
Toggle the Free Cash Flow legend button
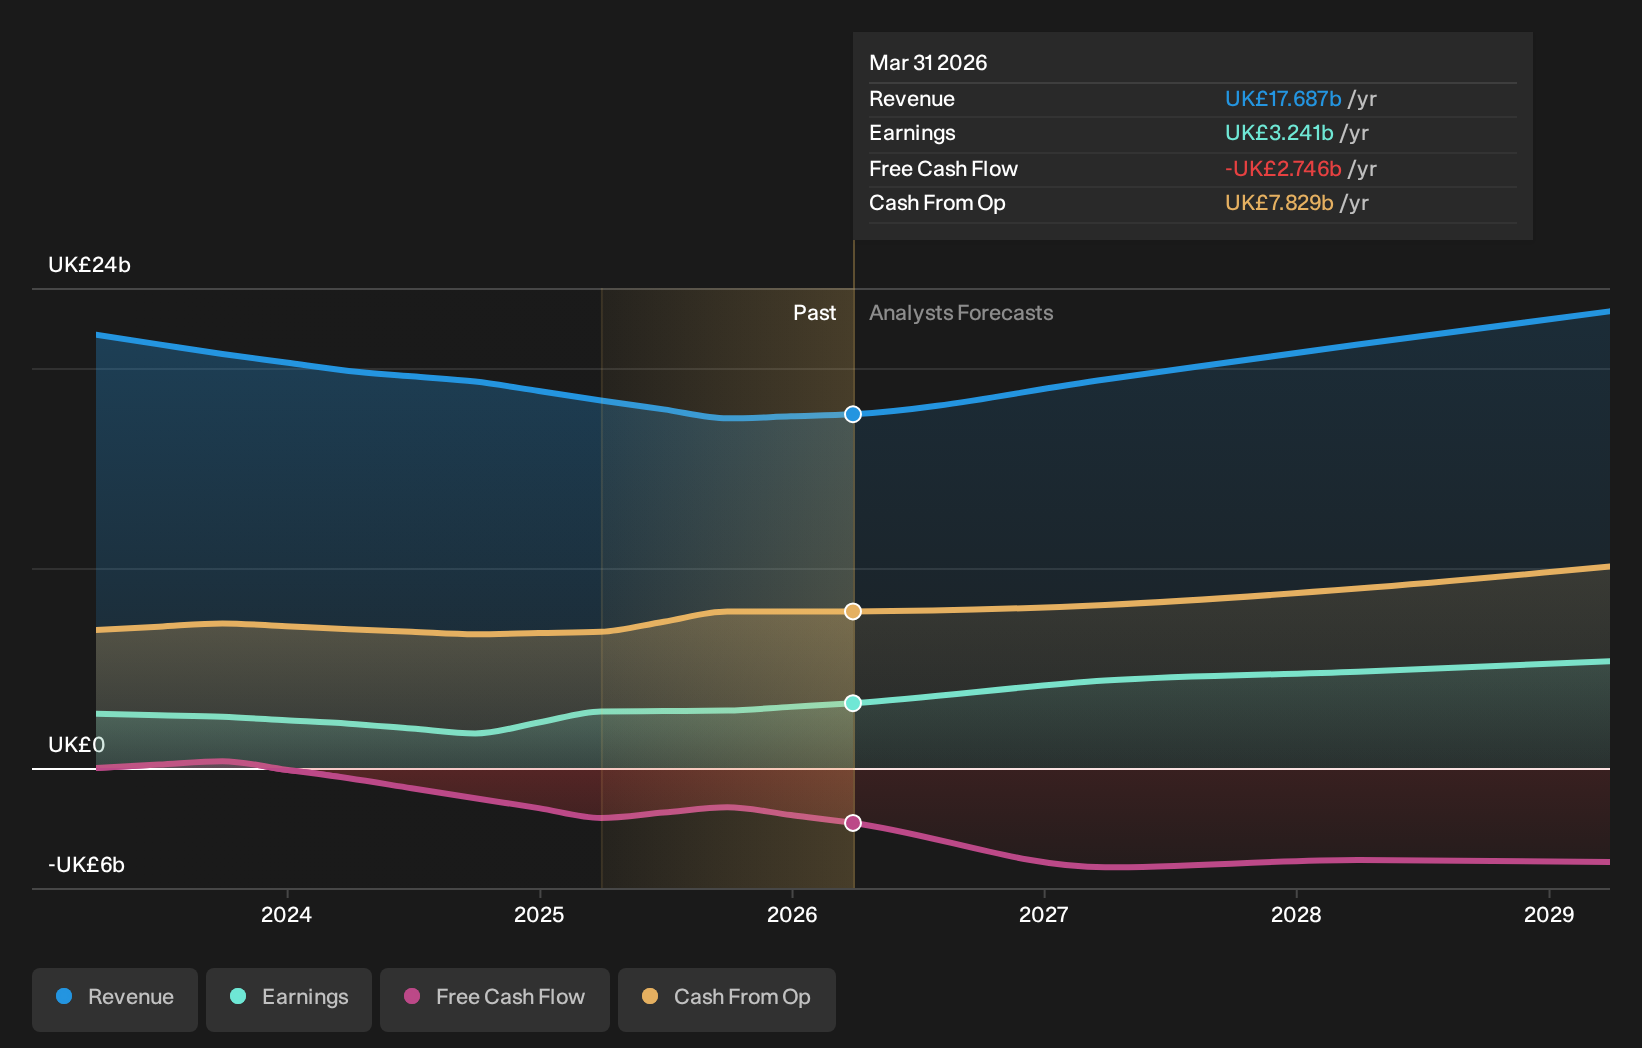click(x=495, y=999)
